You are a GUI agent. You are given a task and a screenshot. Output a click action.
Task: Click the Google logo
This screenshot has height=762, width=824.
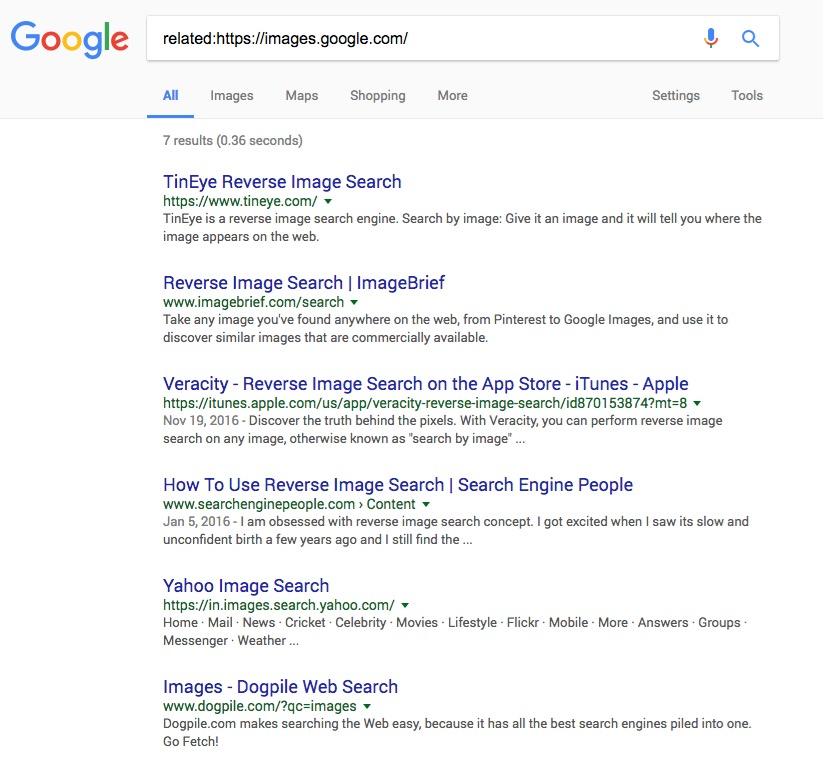click(x=69, y=39)
